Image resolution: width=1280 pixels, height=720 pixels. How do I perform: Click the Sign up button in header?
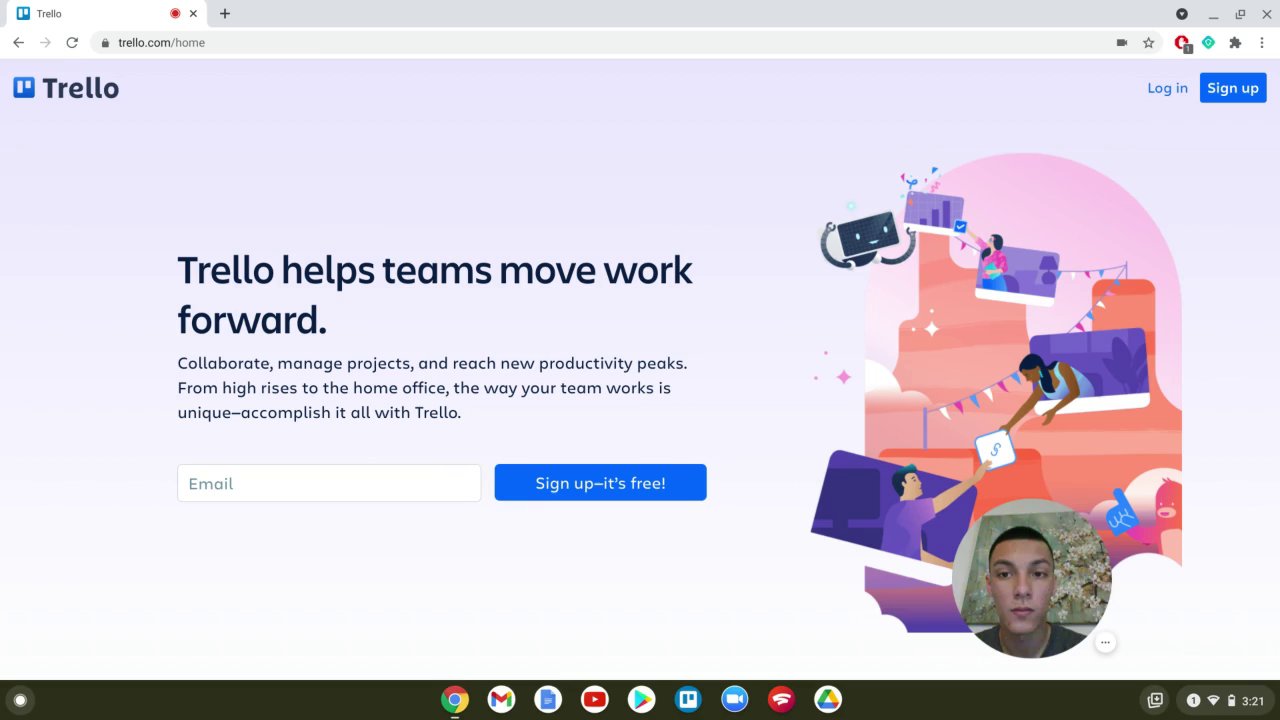point(1233,88)
